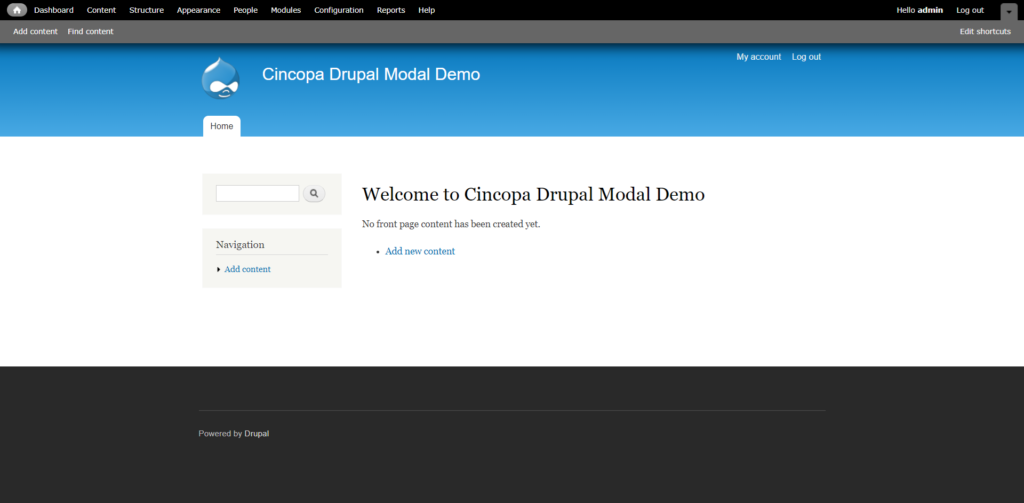Click Add content in Navigation block

(x=248, y=269)
